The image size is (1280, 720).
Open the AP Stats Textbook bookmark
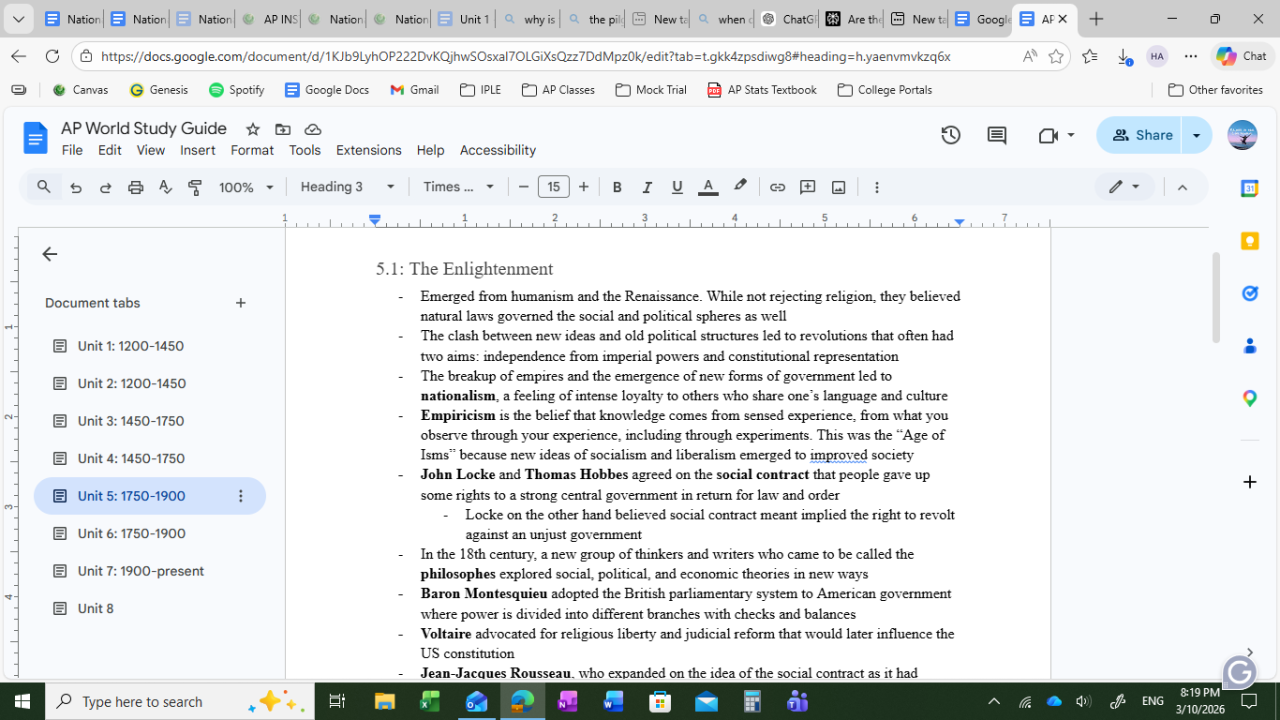pos(762,90)
